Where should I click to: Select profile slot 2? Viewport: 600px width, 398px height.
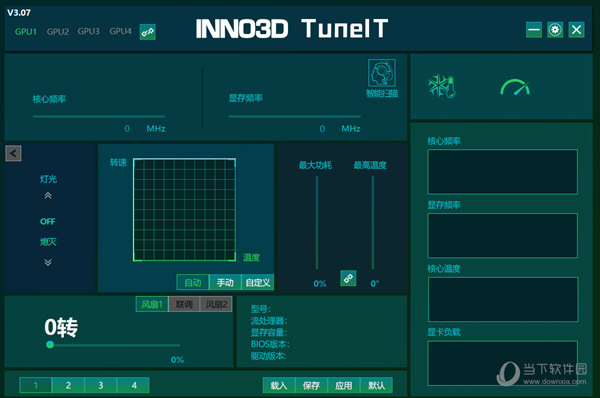point(68,385)
